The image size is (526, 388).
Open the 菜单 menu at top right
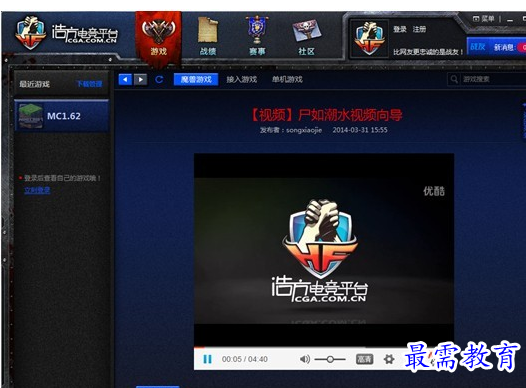tap(484, 19)
